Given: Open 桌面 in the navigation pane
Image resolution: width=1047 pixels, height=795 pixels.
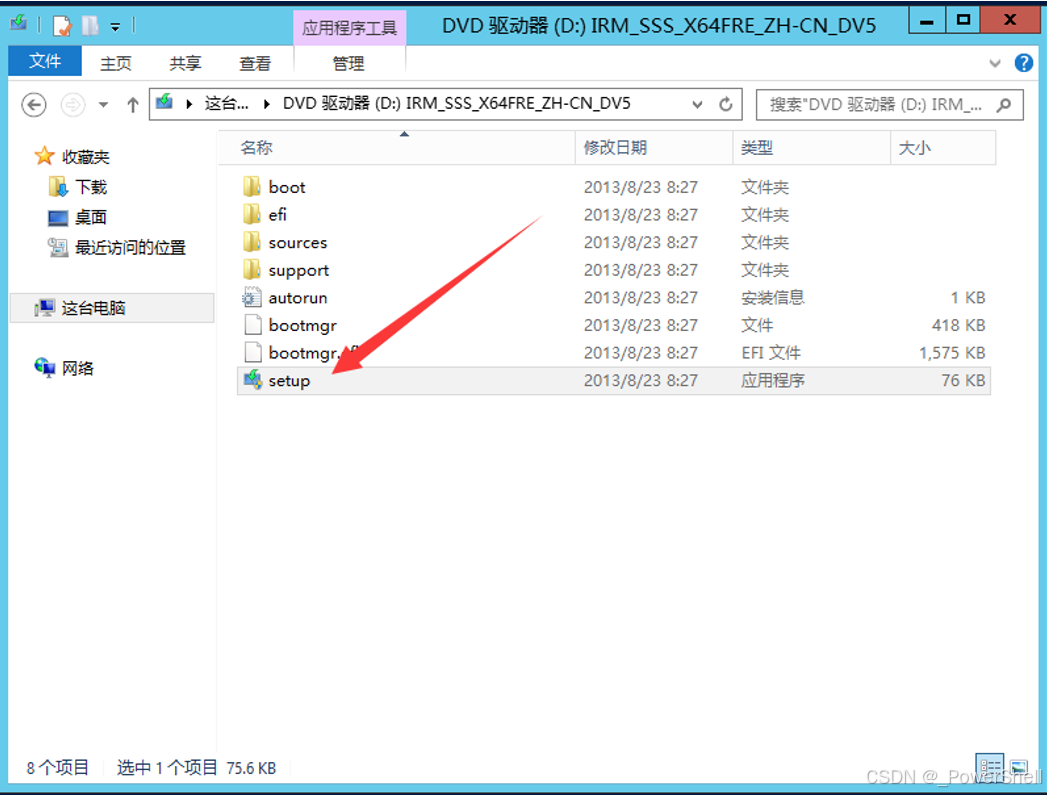Looking at the screenshot, I should click(x=77, y=217).
